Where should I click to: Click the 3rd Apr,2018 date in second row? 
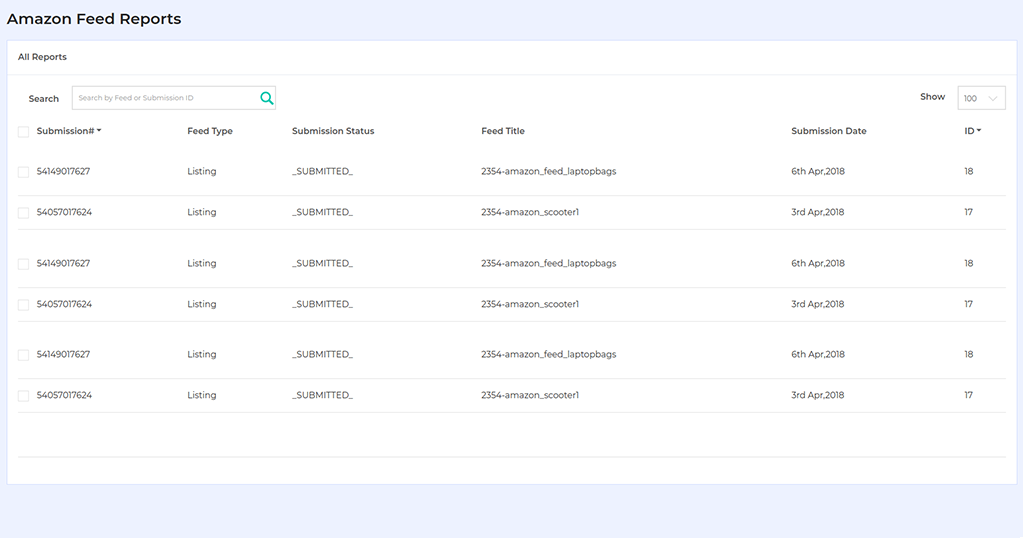click(x=818, y=212)
